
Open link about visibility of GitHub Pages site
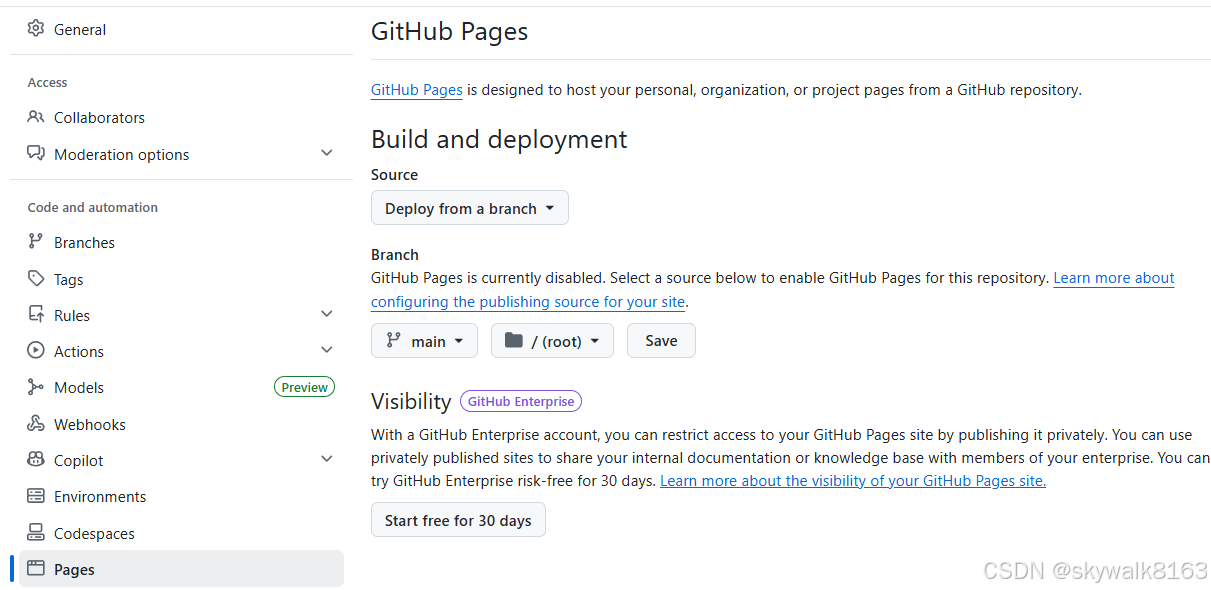(853, 481)
